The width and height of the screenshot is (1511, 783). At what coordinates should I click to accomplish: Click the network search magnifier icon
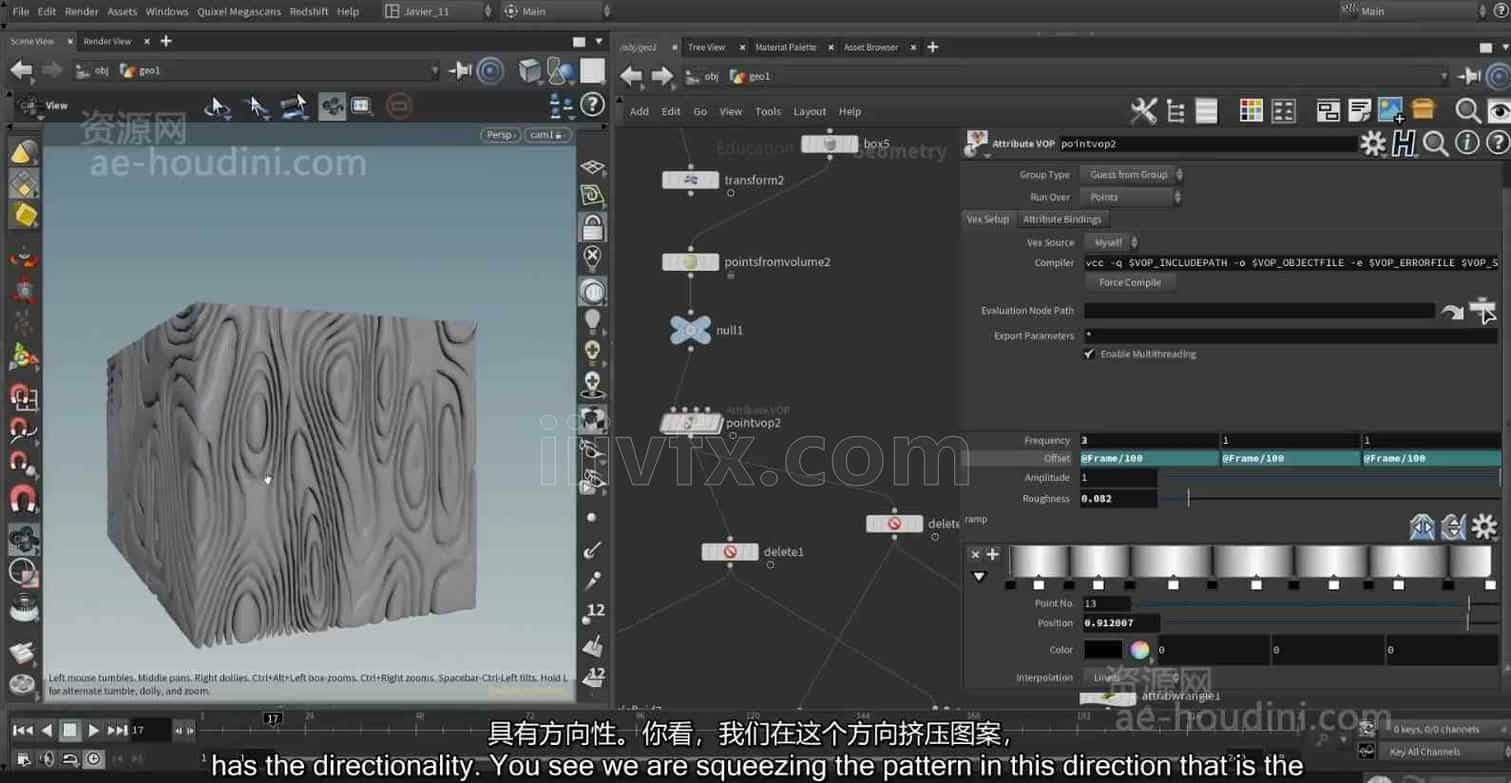[x=1467, y=111]
